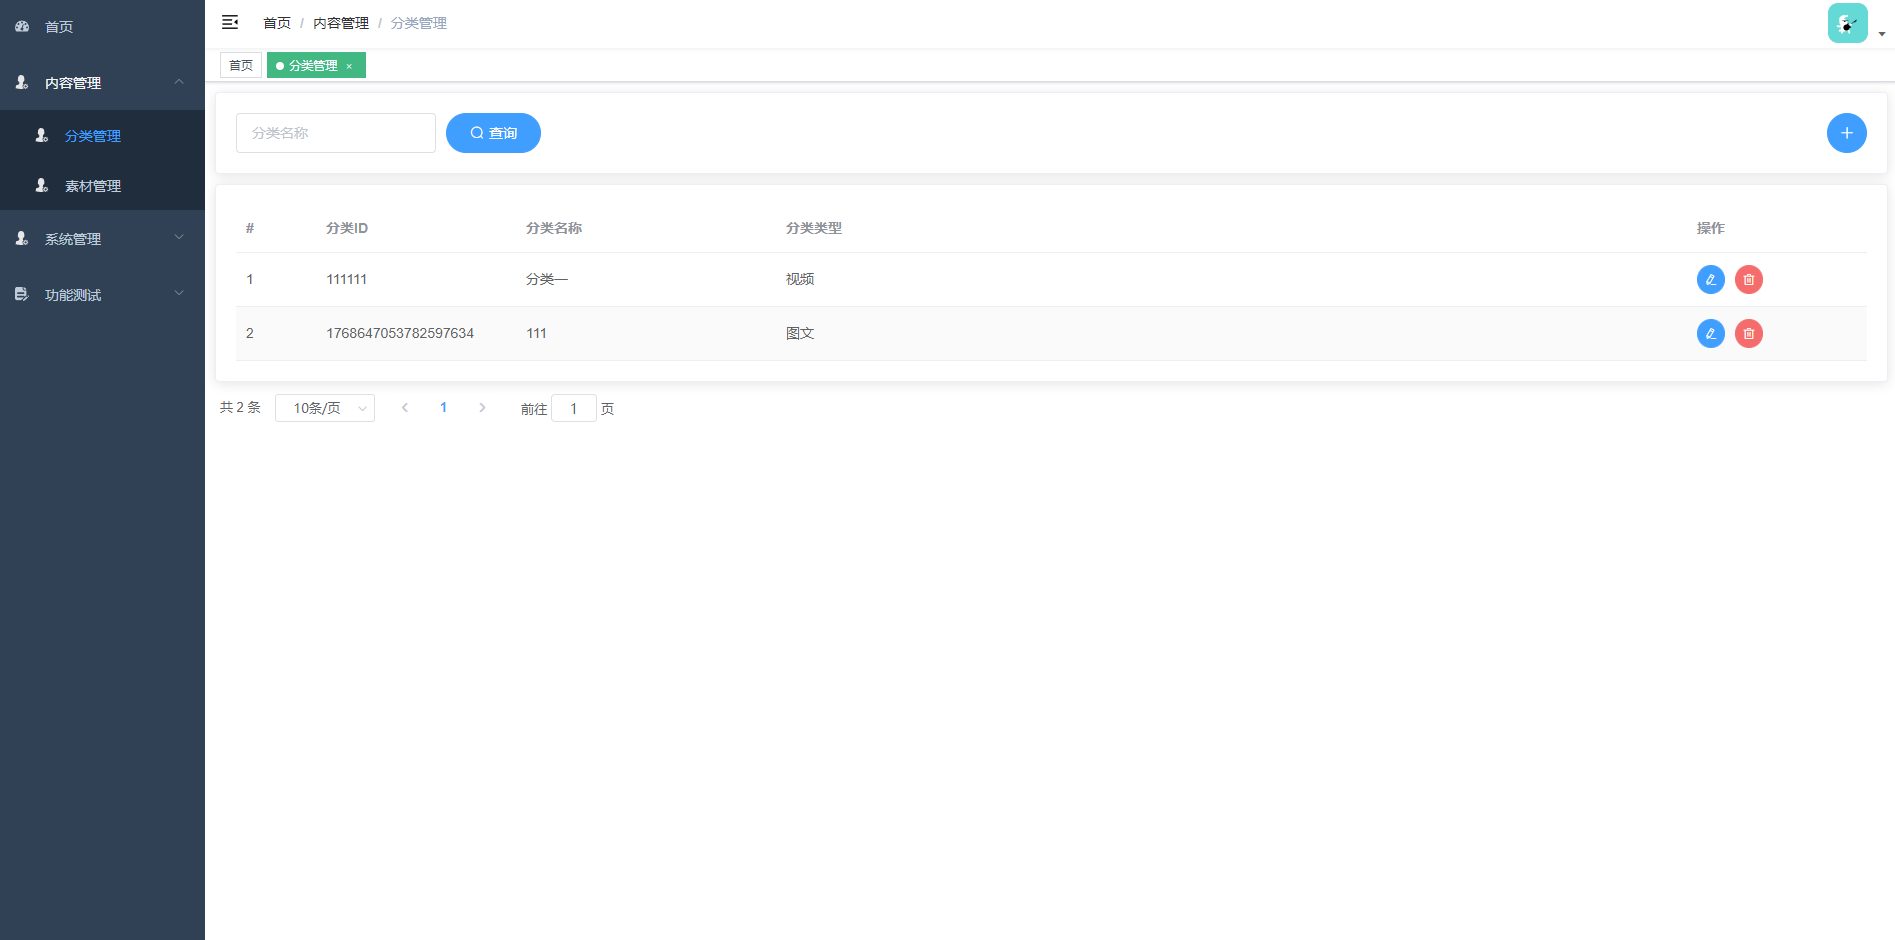Switch to the 首页 tab

[x=241, y=65]
